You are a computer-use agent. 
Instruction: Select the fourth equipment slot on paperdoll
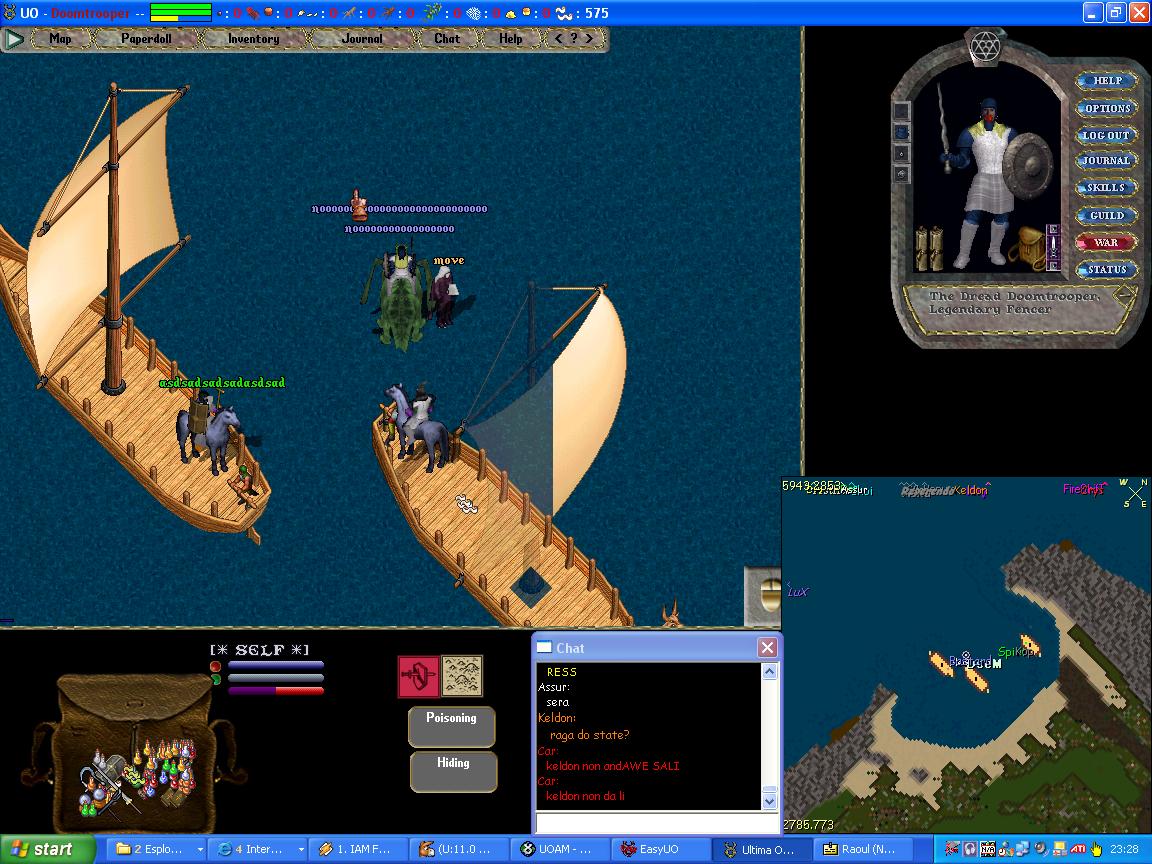(901, 174)
